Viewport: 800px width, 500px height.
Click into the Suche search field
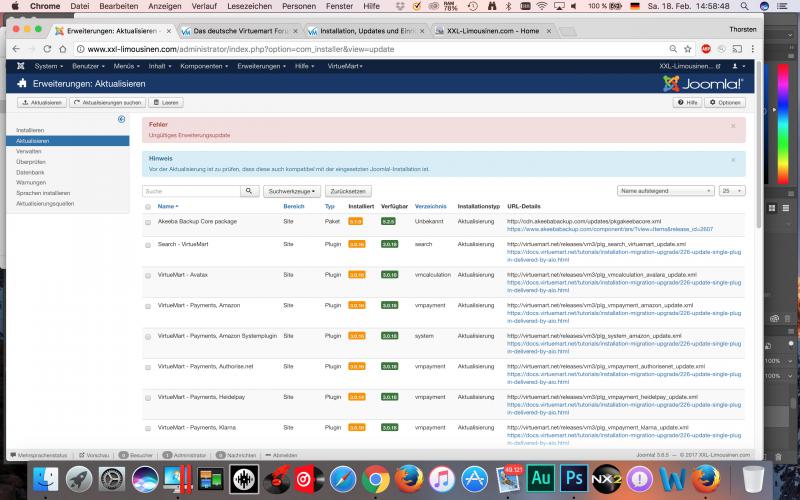click(191, 190)
